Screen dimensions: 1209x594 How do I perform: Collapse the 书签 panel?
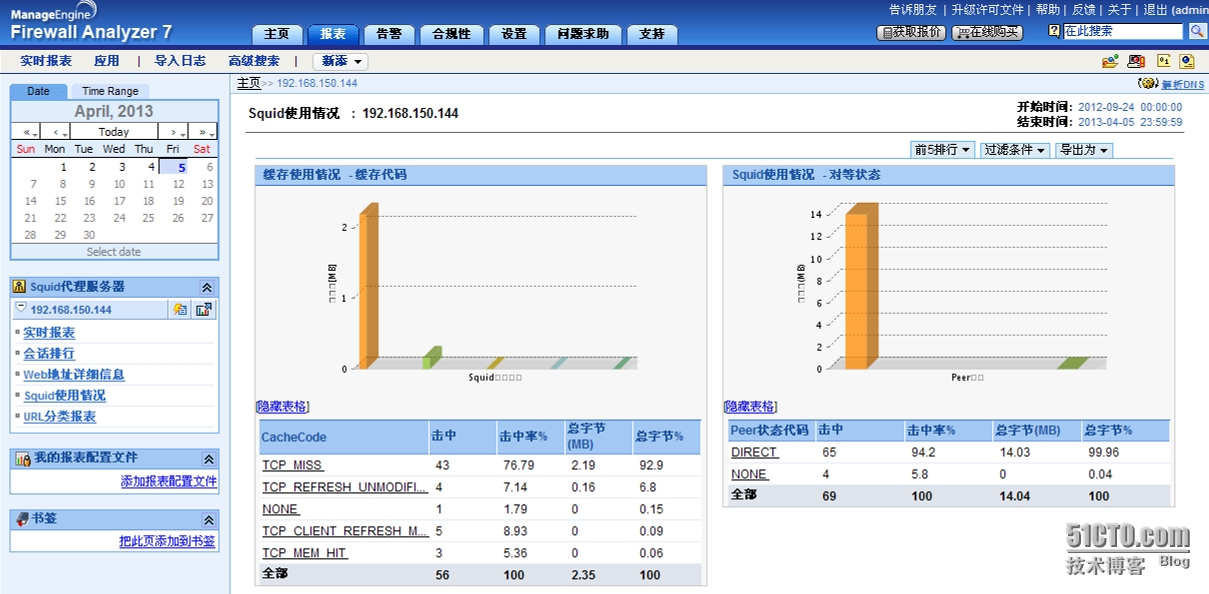point(208,520)
